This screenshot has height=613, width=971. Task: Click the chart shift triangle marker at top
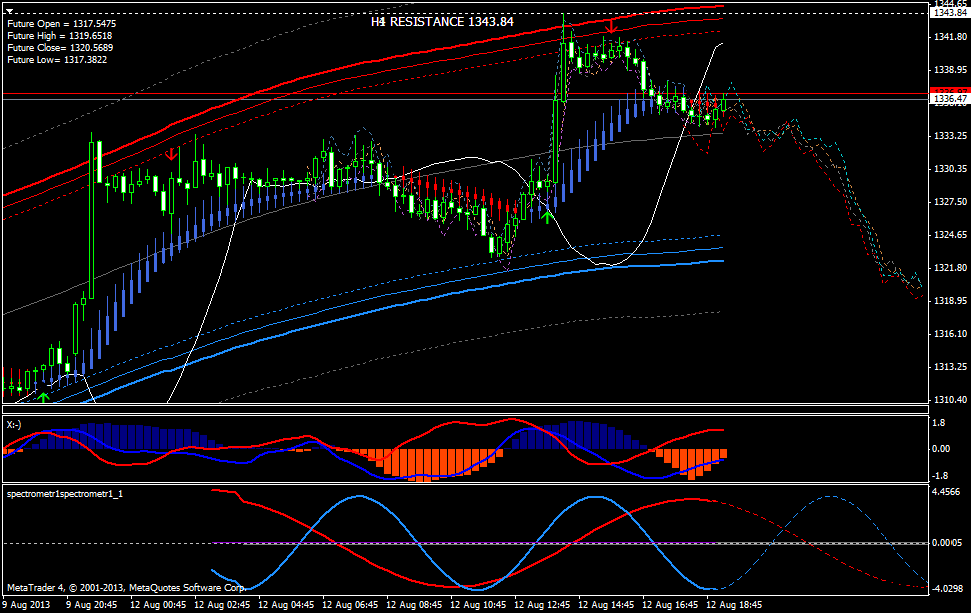coord(9,11)
